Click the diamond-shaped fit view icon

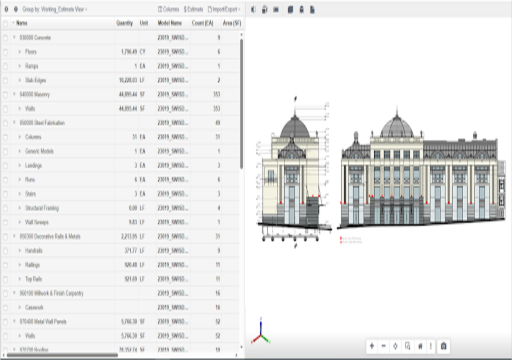tap(395, 346)
